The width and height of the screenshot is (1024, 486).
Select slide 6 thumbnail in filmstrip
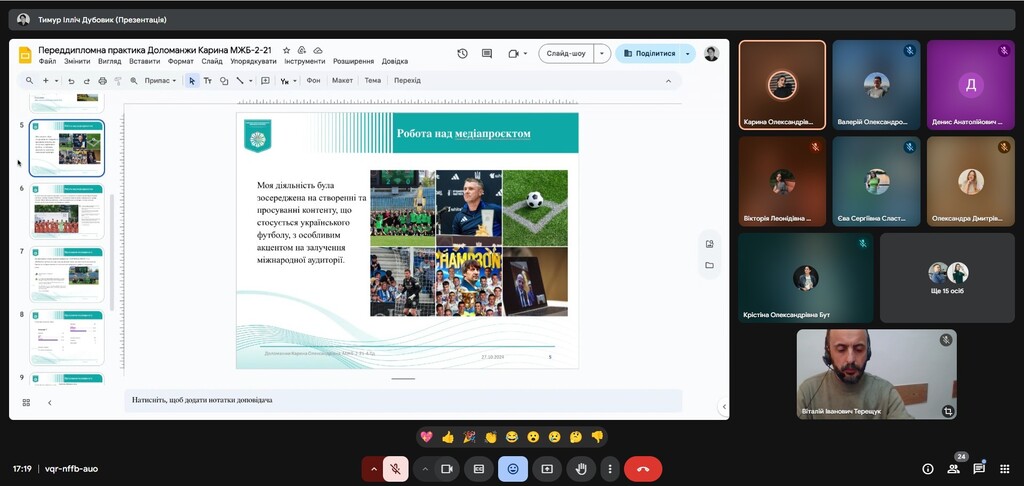(67, 211)
